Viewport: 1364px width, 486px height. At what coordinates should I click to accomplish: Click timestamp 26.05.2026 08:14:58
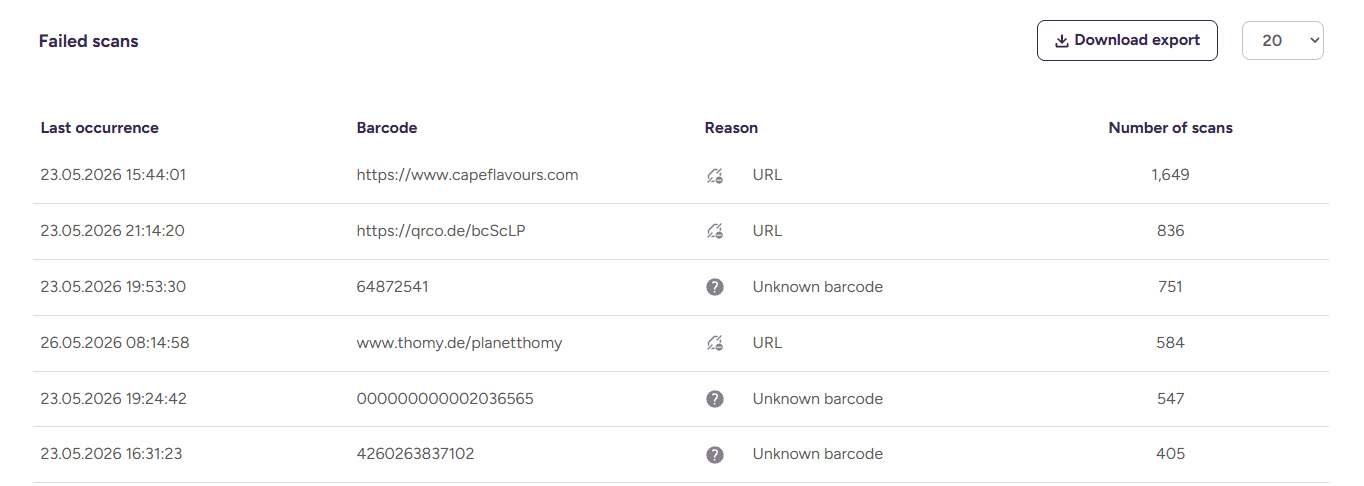coord(115,343)
